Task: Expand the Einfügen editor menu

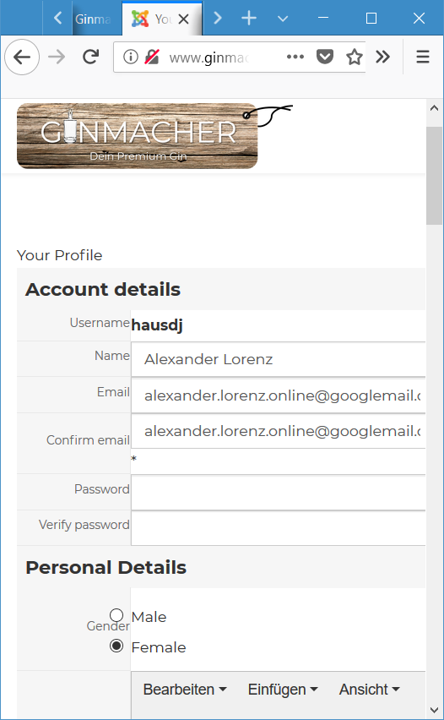Action: (x=283, y=689)
